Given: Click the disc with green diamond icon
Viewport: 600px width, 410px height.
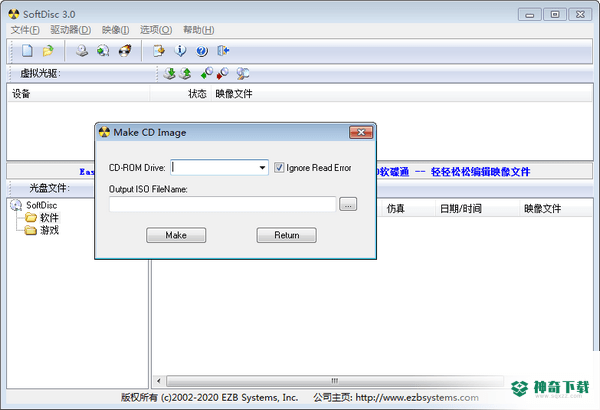Looking at the screenshot, I should (207, 73).
